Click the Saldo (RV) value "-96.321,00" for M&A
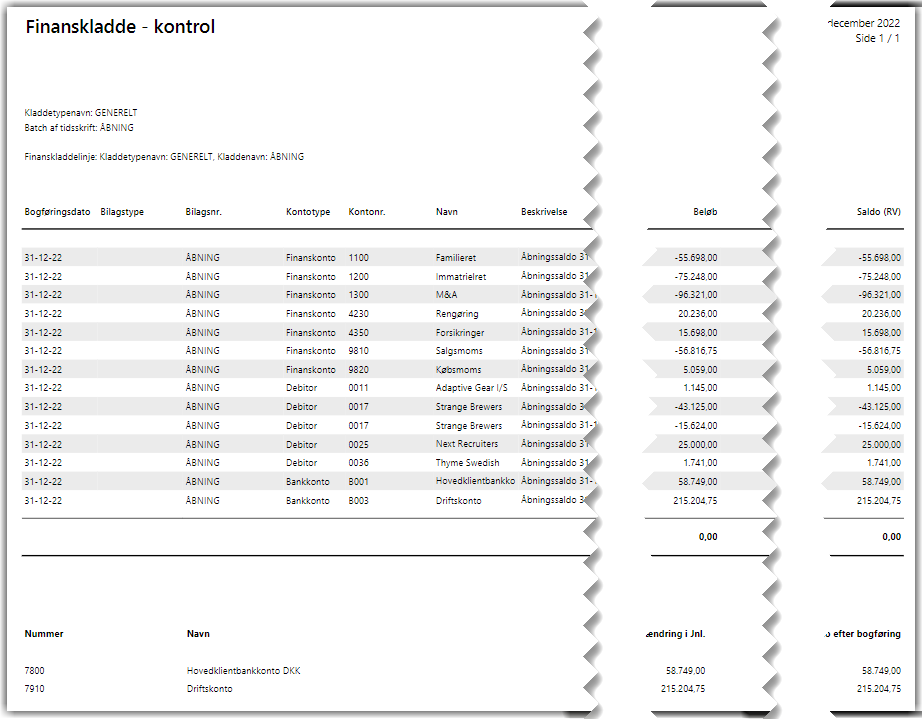Viewport: 923px width, 719px height. click(879, 295)
